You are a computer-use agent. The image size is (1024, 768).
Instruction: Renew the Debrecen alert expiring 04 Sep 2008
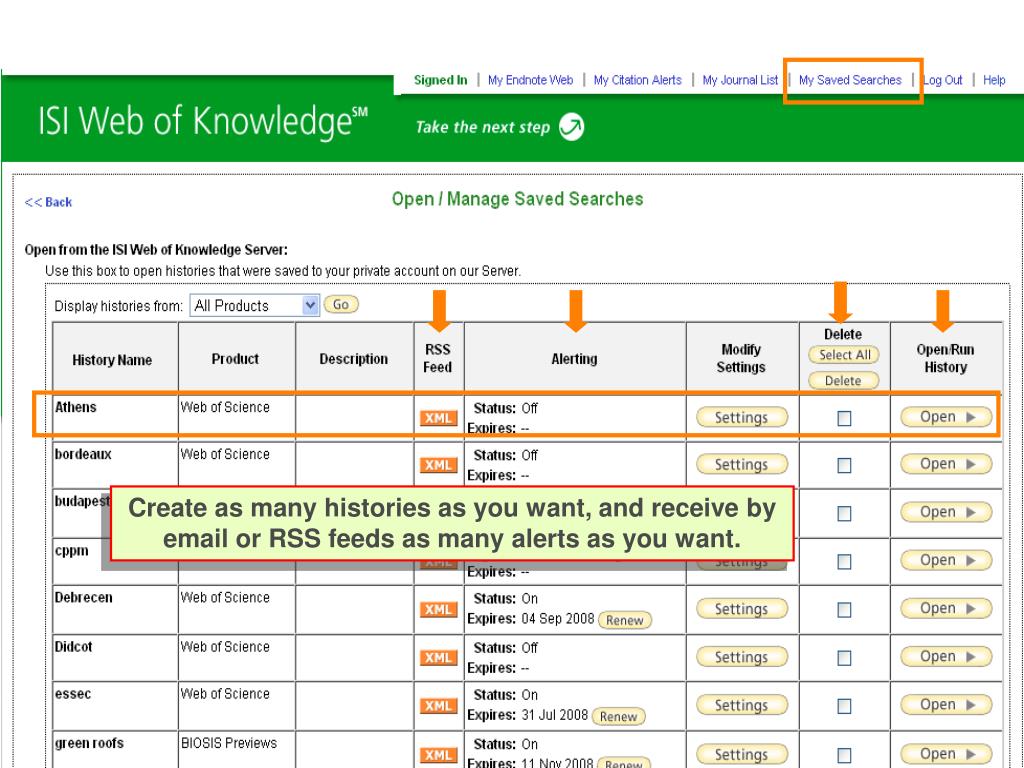click(625, 620)
